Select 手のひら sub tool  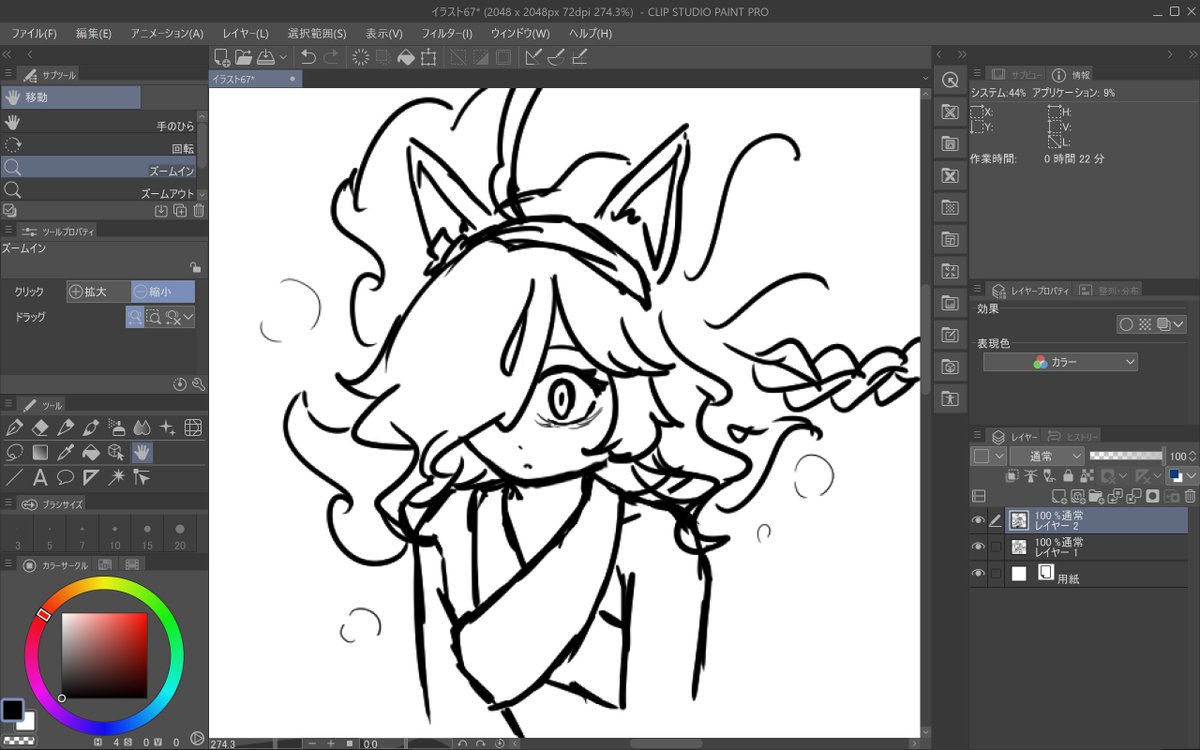pos(98,124)
